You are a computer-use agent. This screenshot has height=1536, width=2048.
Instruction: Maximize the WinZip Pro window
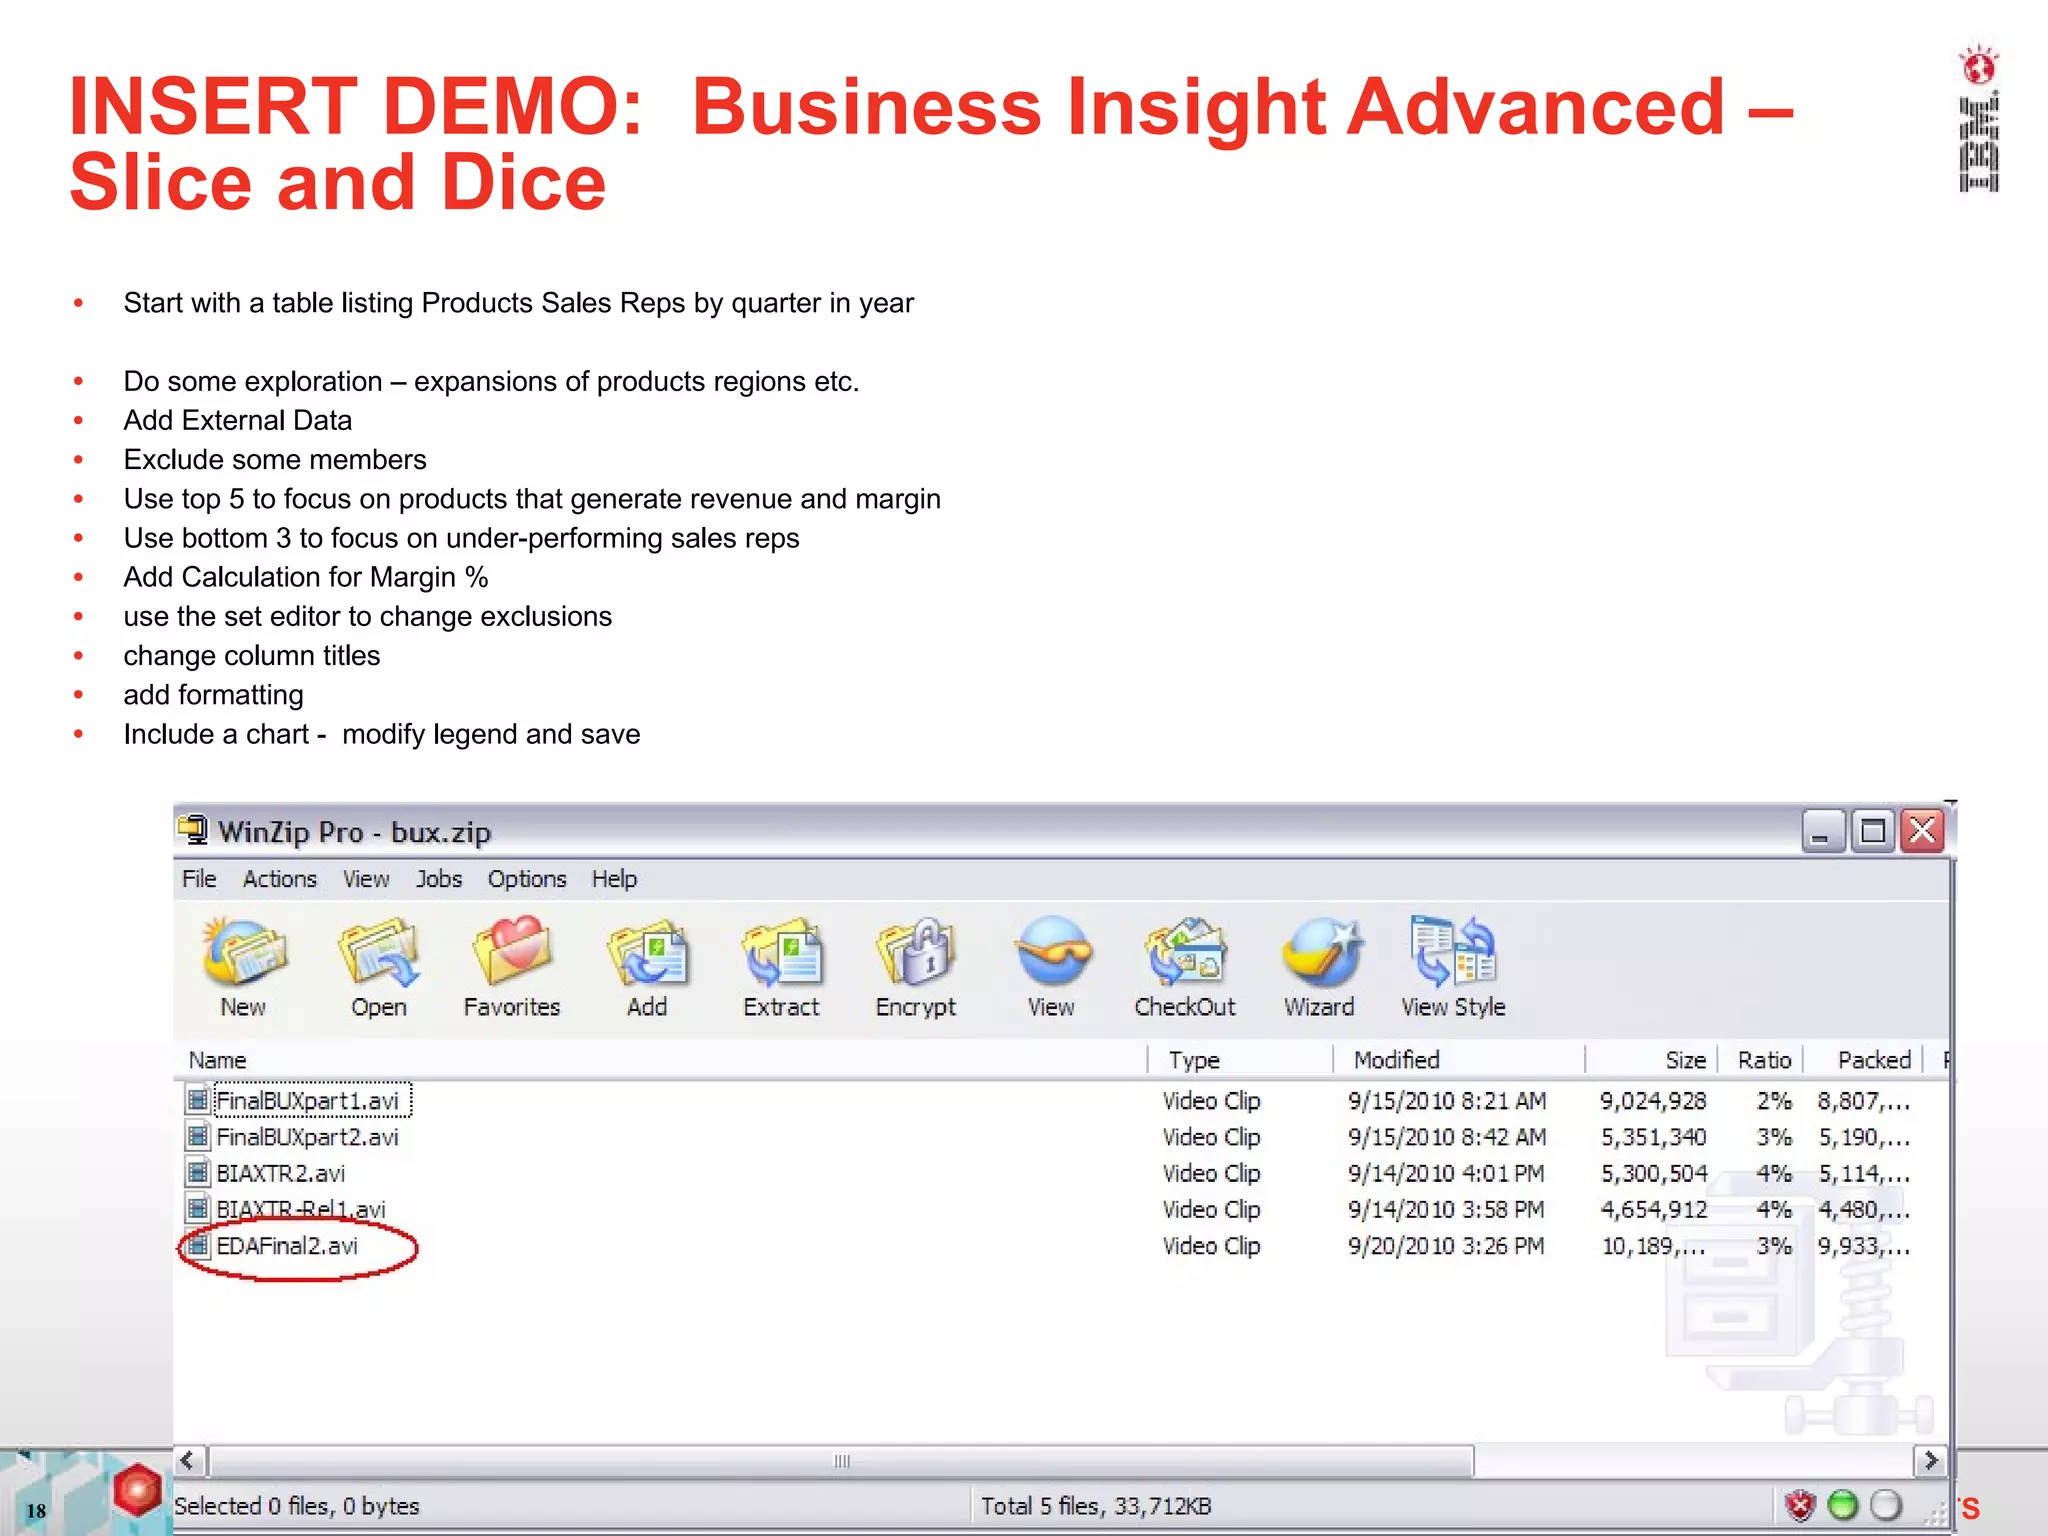coord(1872,831)
